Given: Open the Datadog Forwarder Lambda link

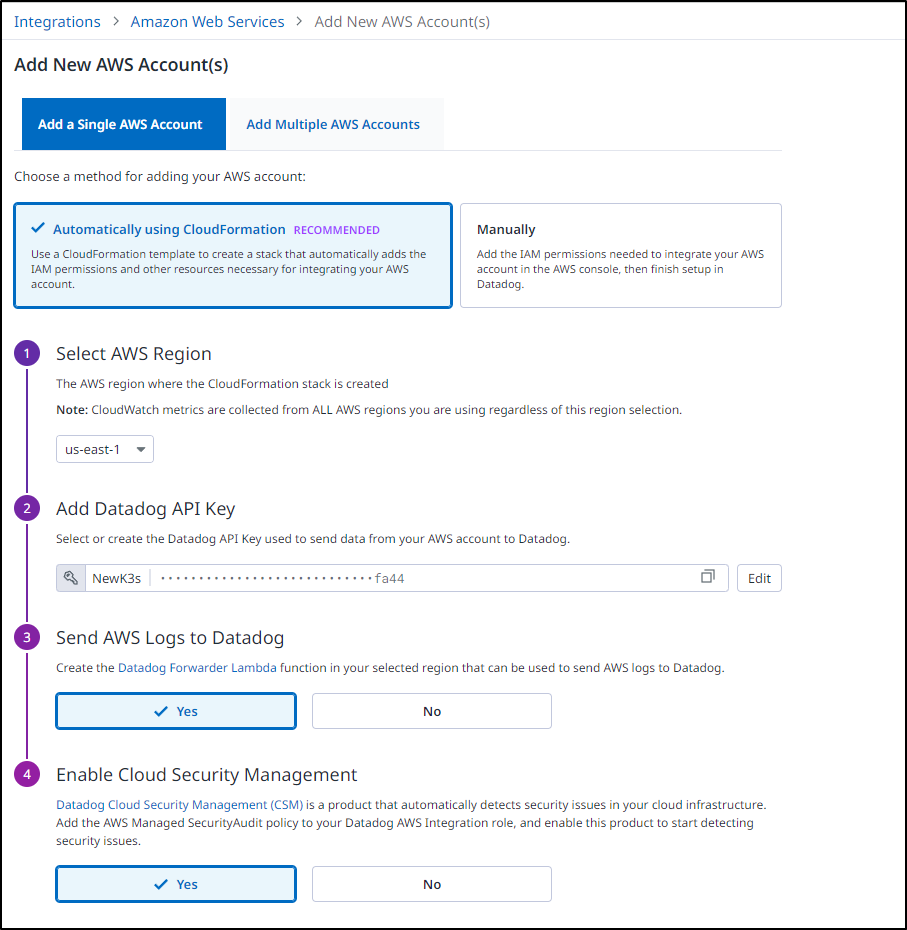Looking at the screenshot, I should pos(198,668).
